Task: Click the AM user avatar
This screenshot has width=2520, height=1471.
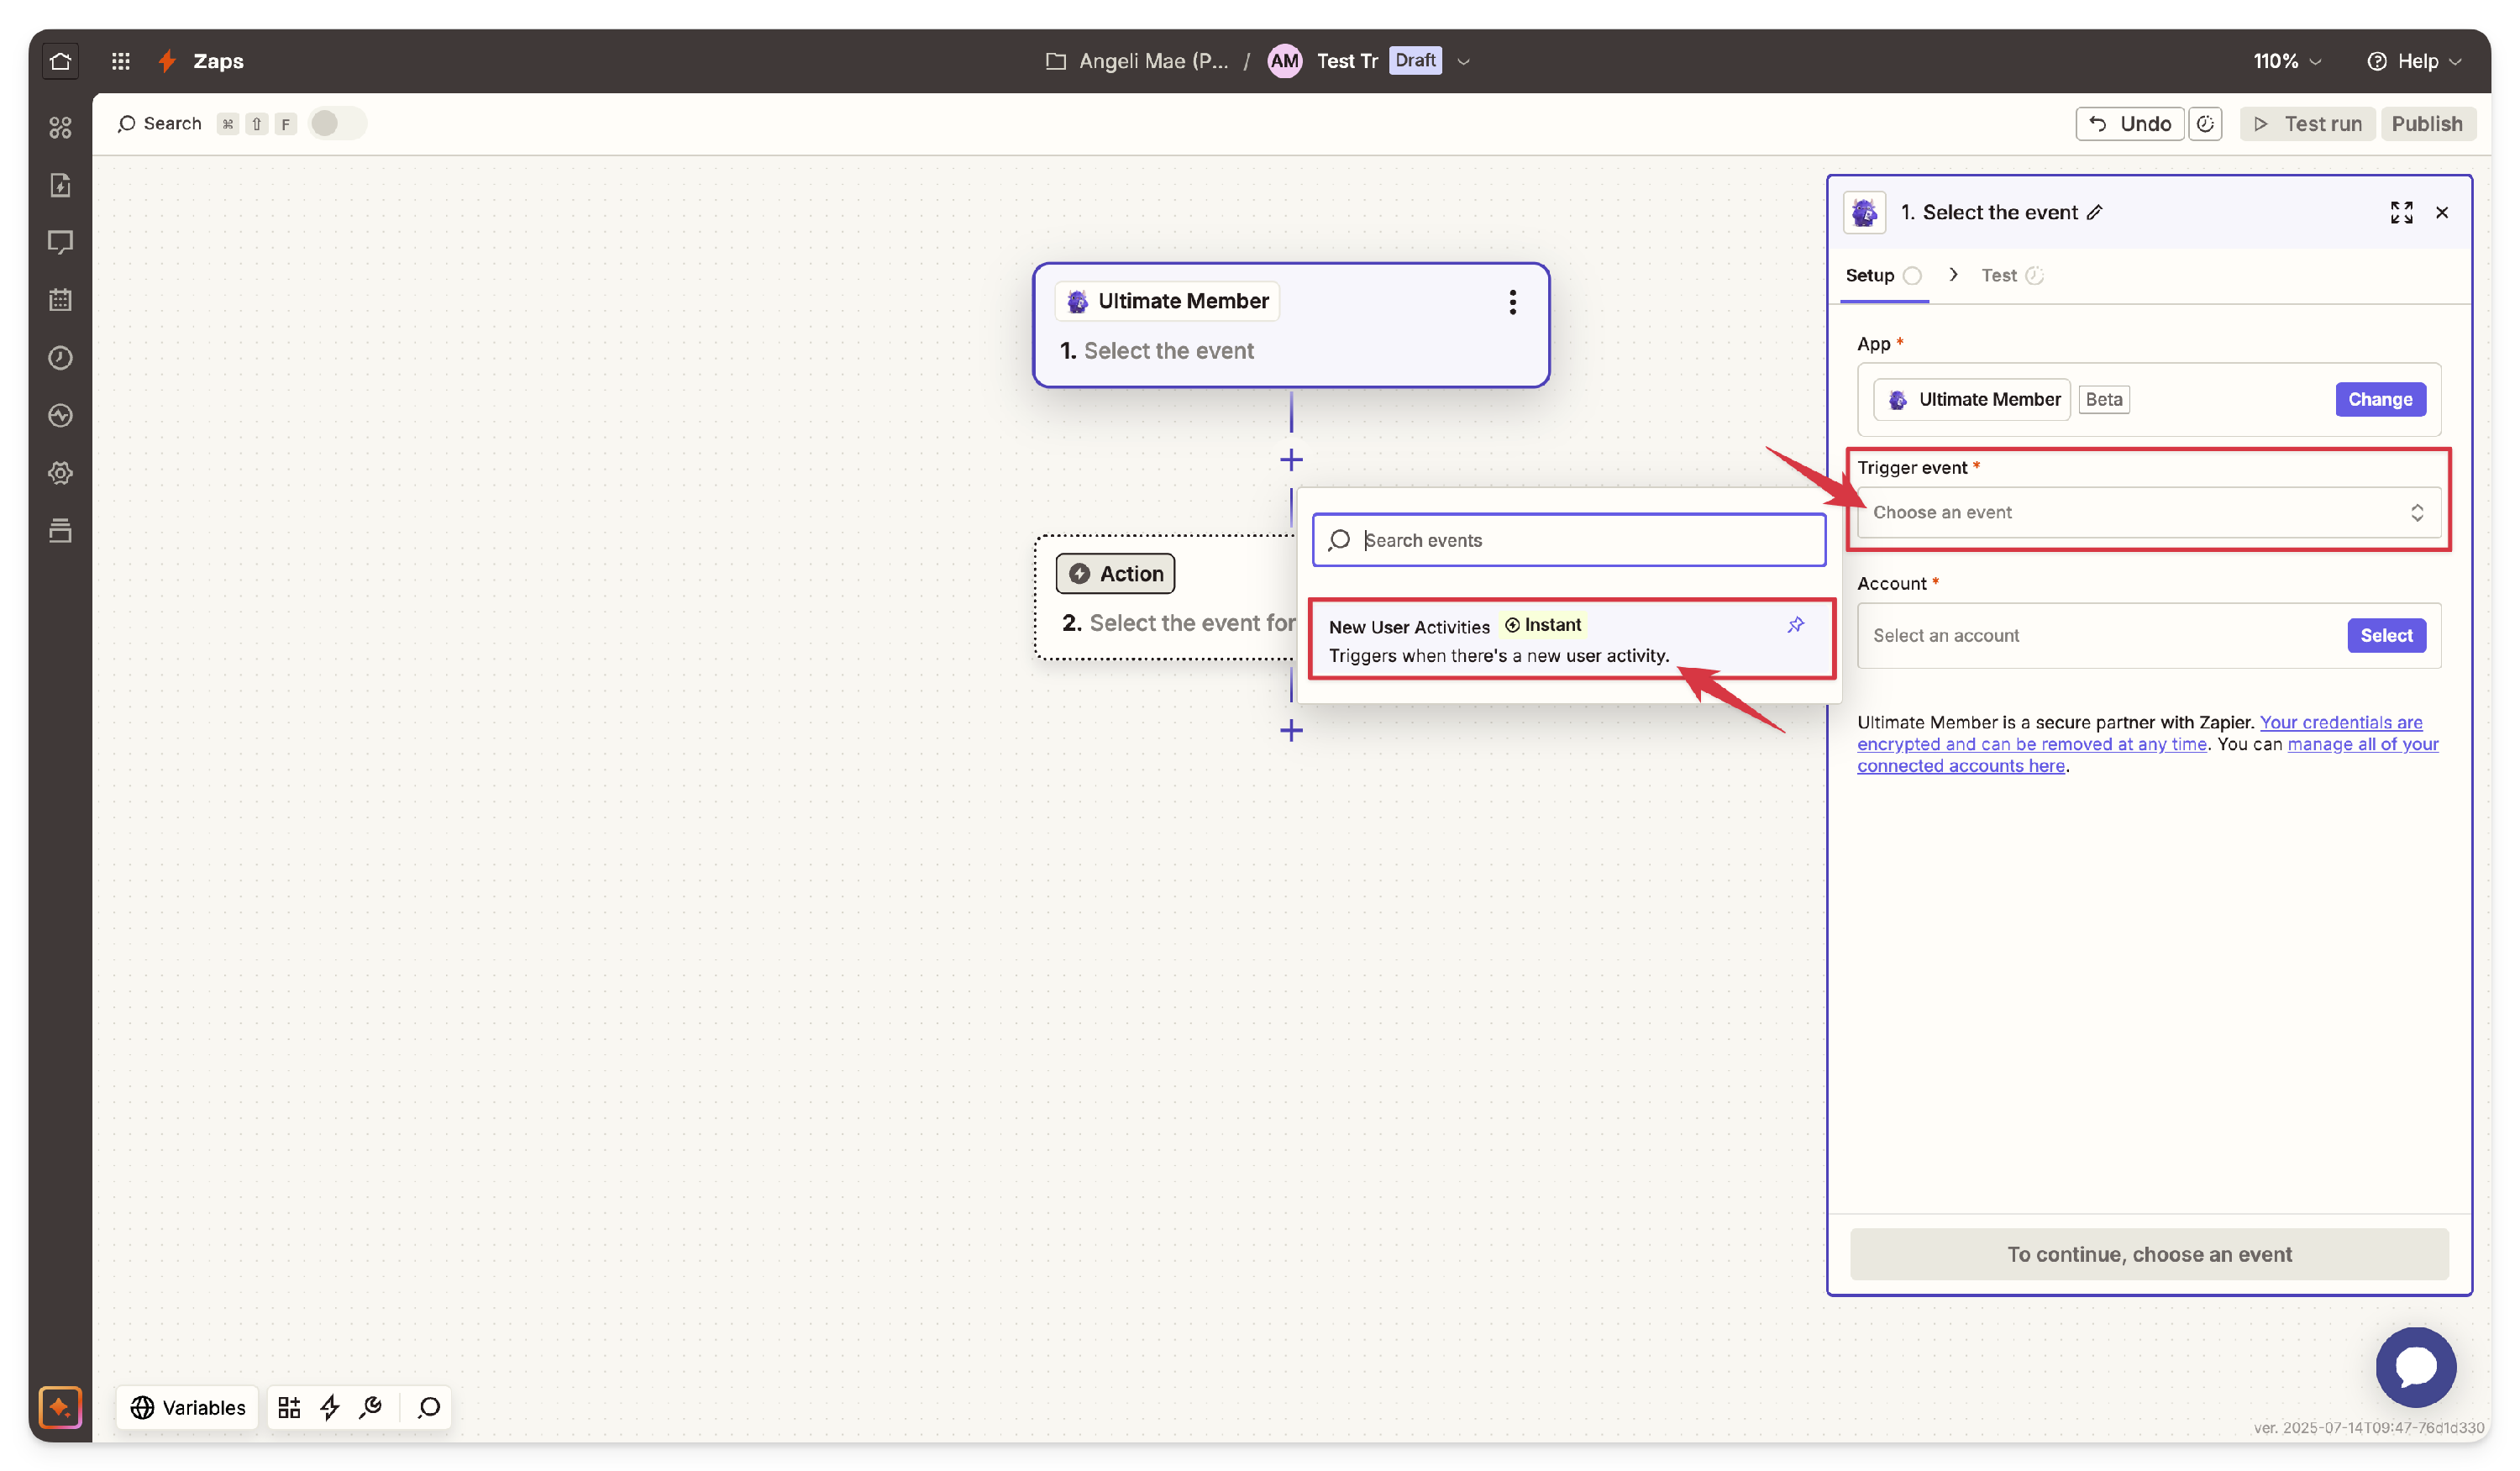Action: 1284,61
